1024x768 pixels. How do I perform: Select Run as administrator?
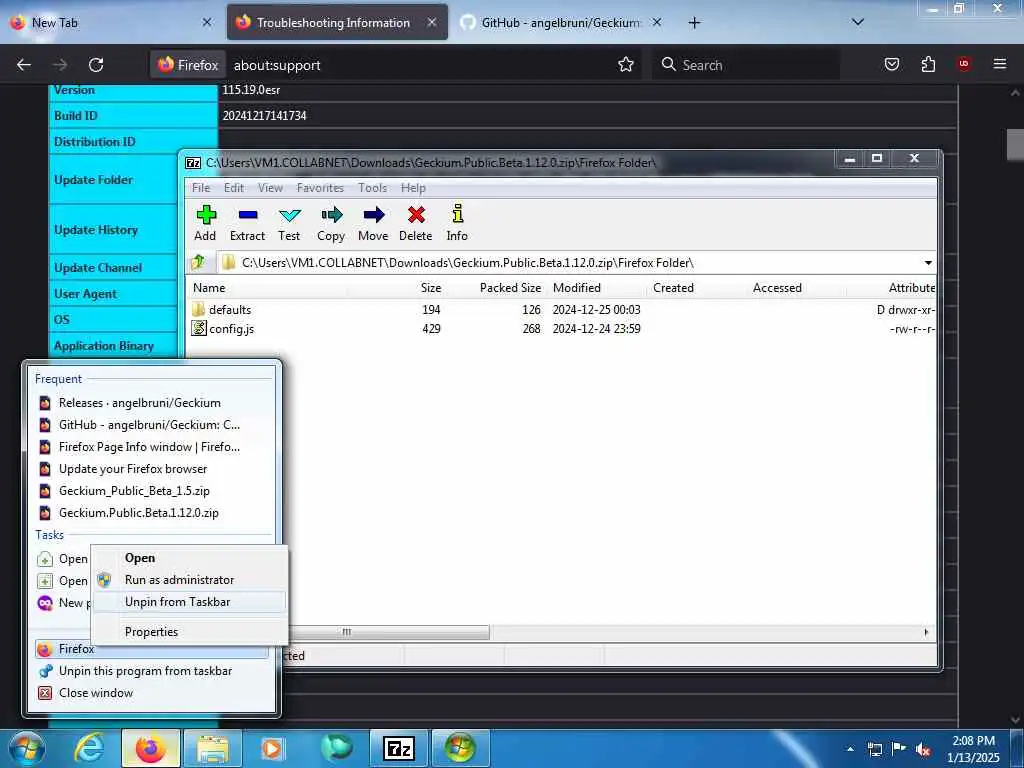[189, 580]
